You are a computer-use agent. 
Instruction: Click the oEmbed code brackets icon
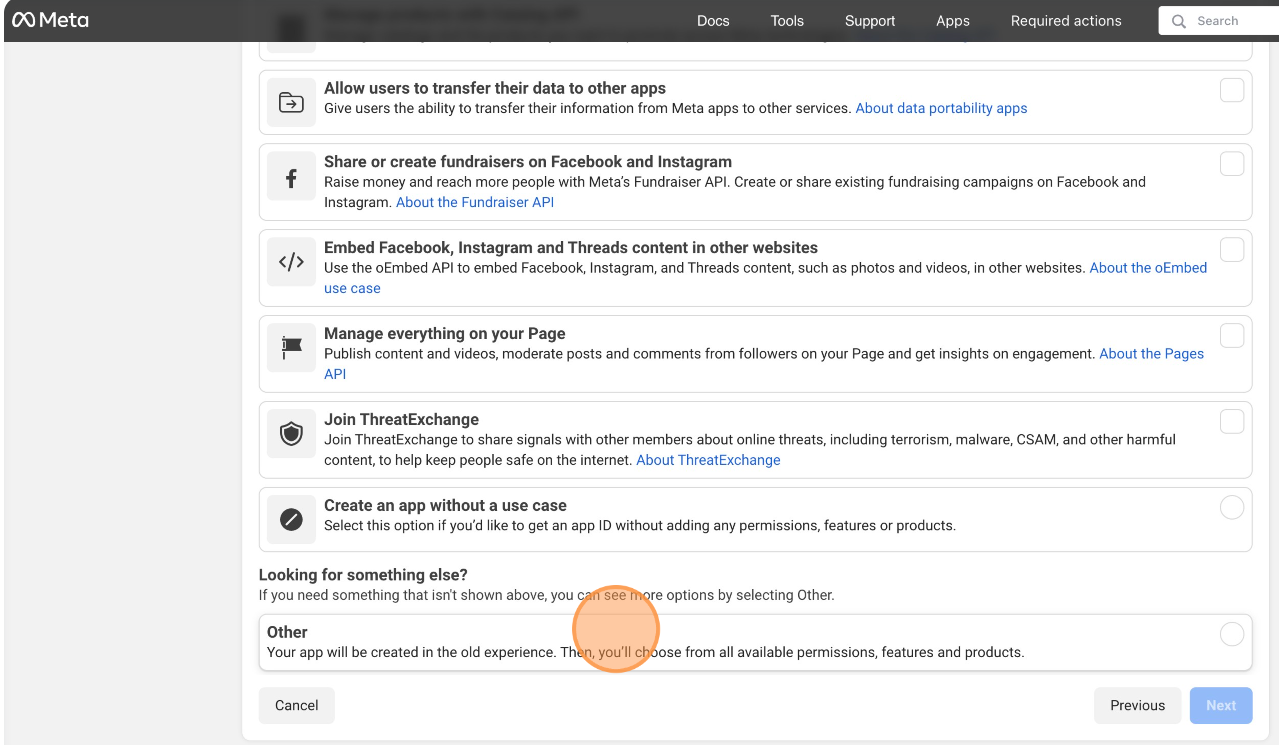click(x=291, y=262)
